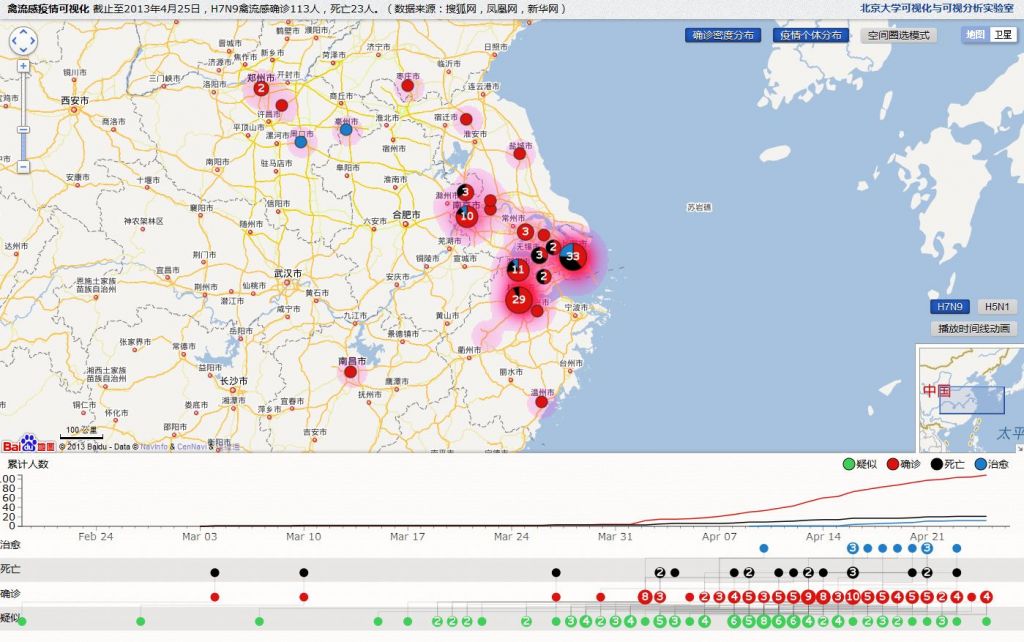Select the H7N9 dataset button
Image resolution: width=1024 pixels, height=642 pixels.
click(949, 307)
